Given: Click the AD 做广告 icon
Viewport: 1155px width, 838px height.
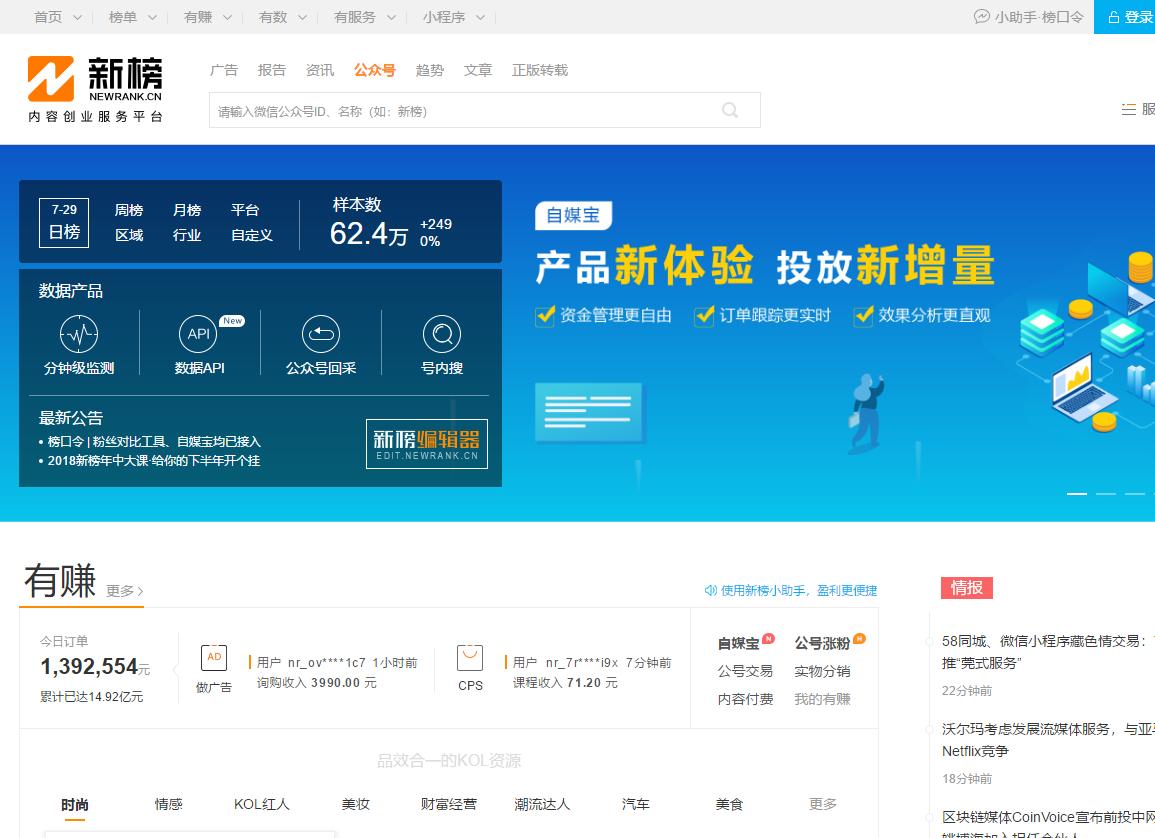Looking at the screenshot, I should (214, 658).
